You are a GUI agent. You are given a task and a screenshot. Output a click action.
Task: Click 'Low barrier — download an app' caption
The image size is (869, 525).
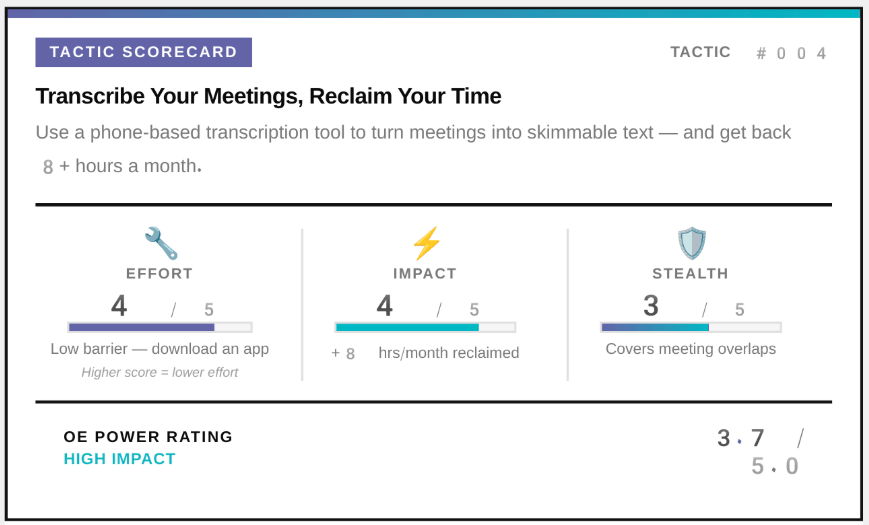point(160,349)
